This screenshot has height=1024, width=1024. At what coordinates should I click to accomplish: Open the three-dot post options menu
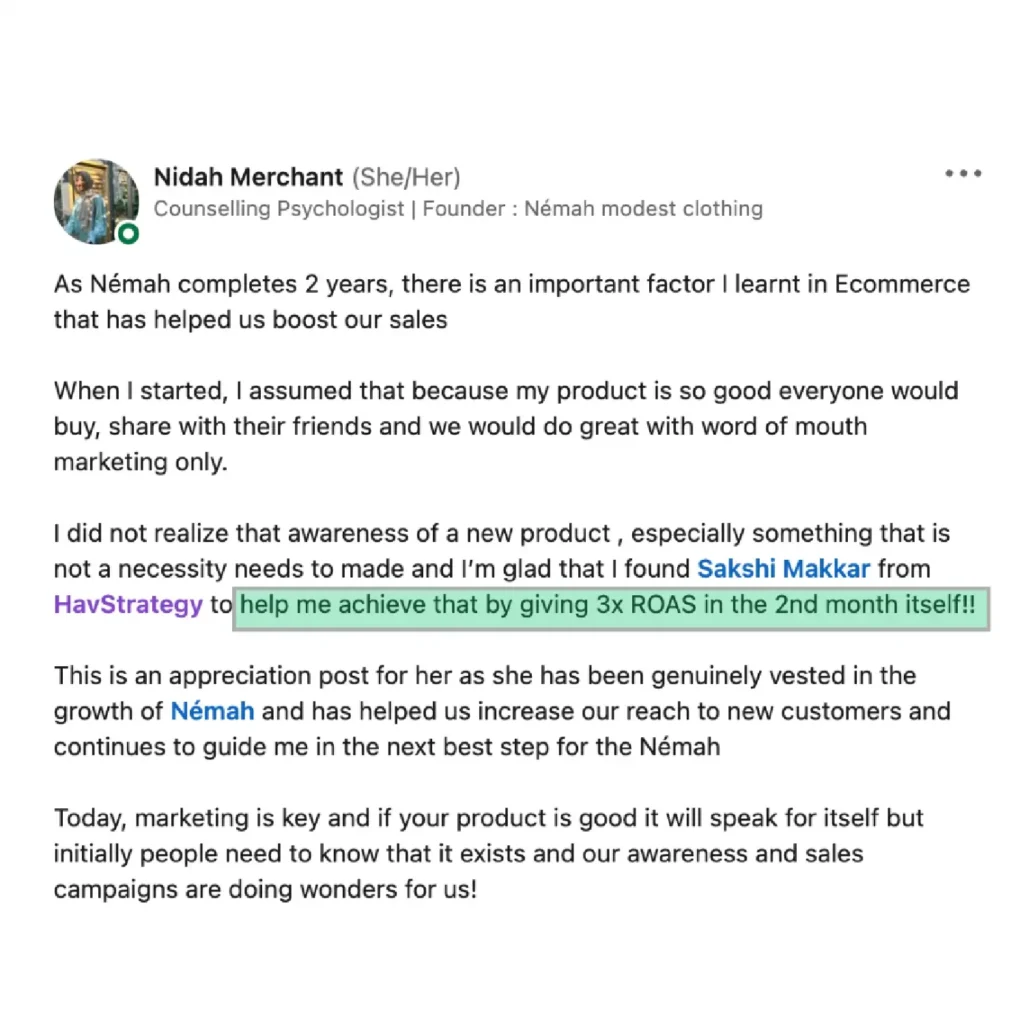tap(963, 174)
